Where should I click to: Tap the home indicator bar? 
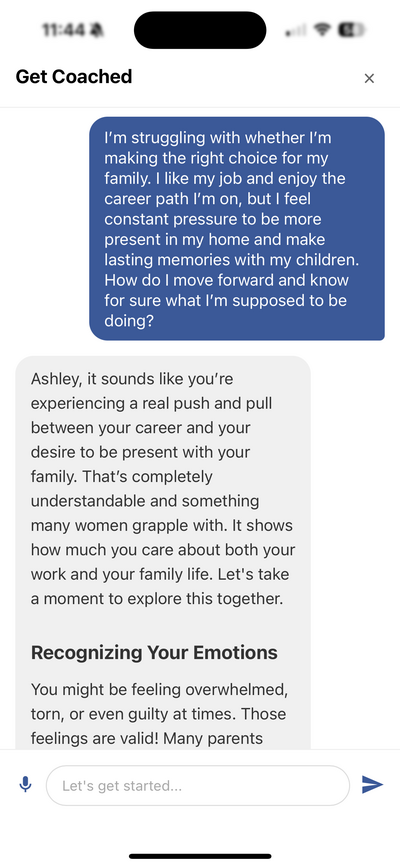200,856
